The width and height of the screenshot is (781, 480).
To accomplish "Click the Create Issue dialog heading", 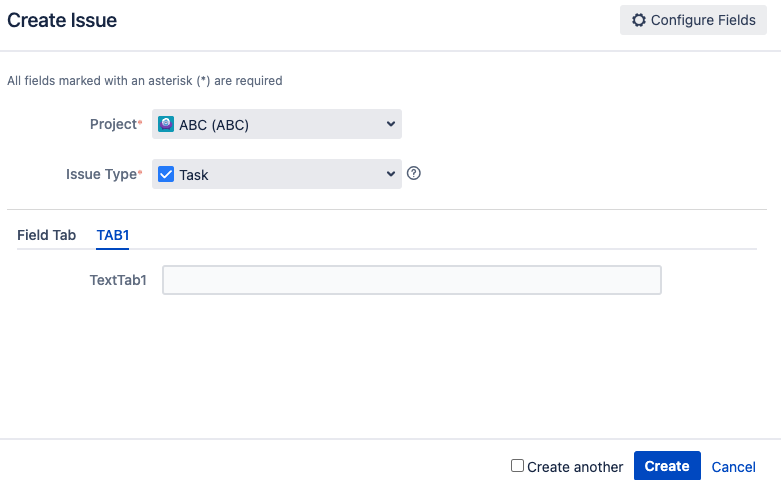I will pyautogui.click(x=62, y=20).
